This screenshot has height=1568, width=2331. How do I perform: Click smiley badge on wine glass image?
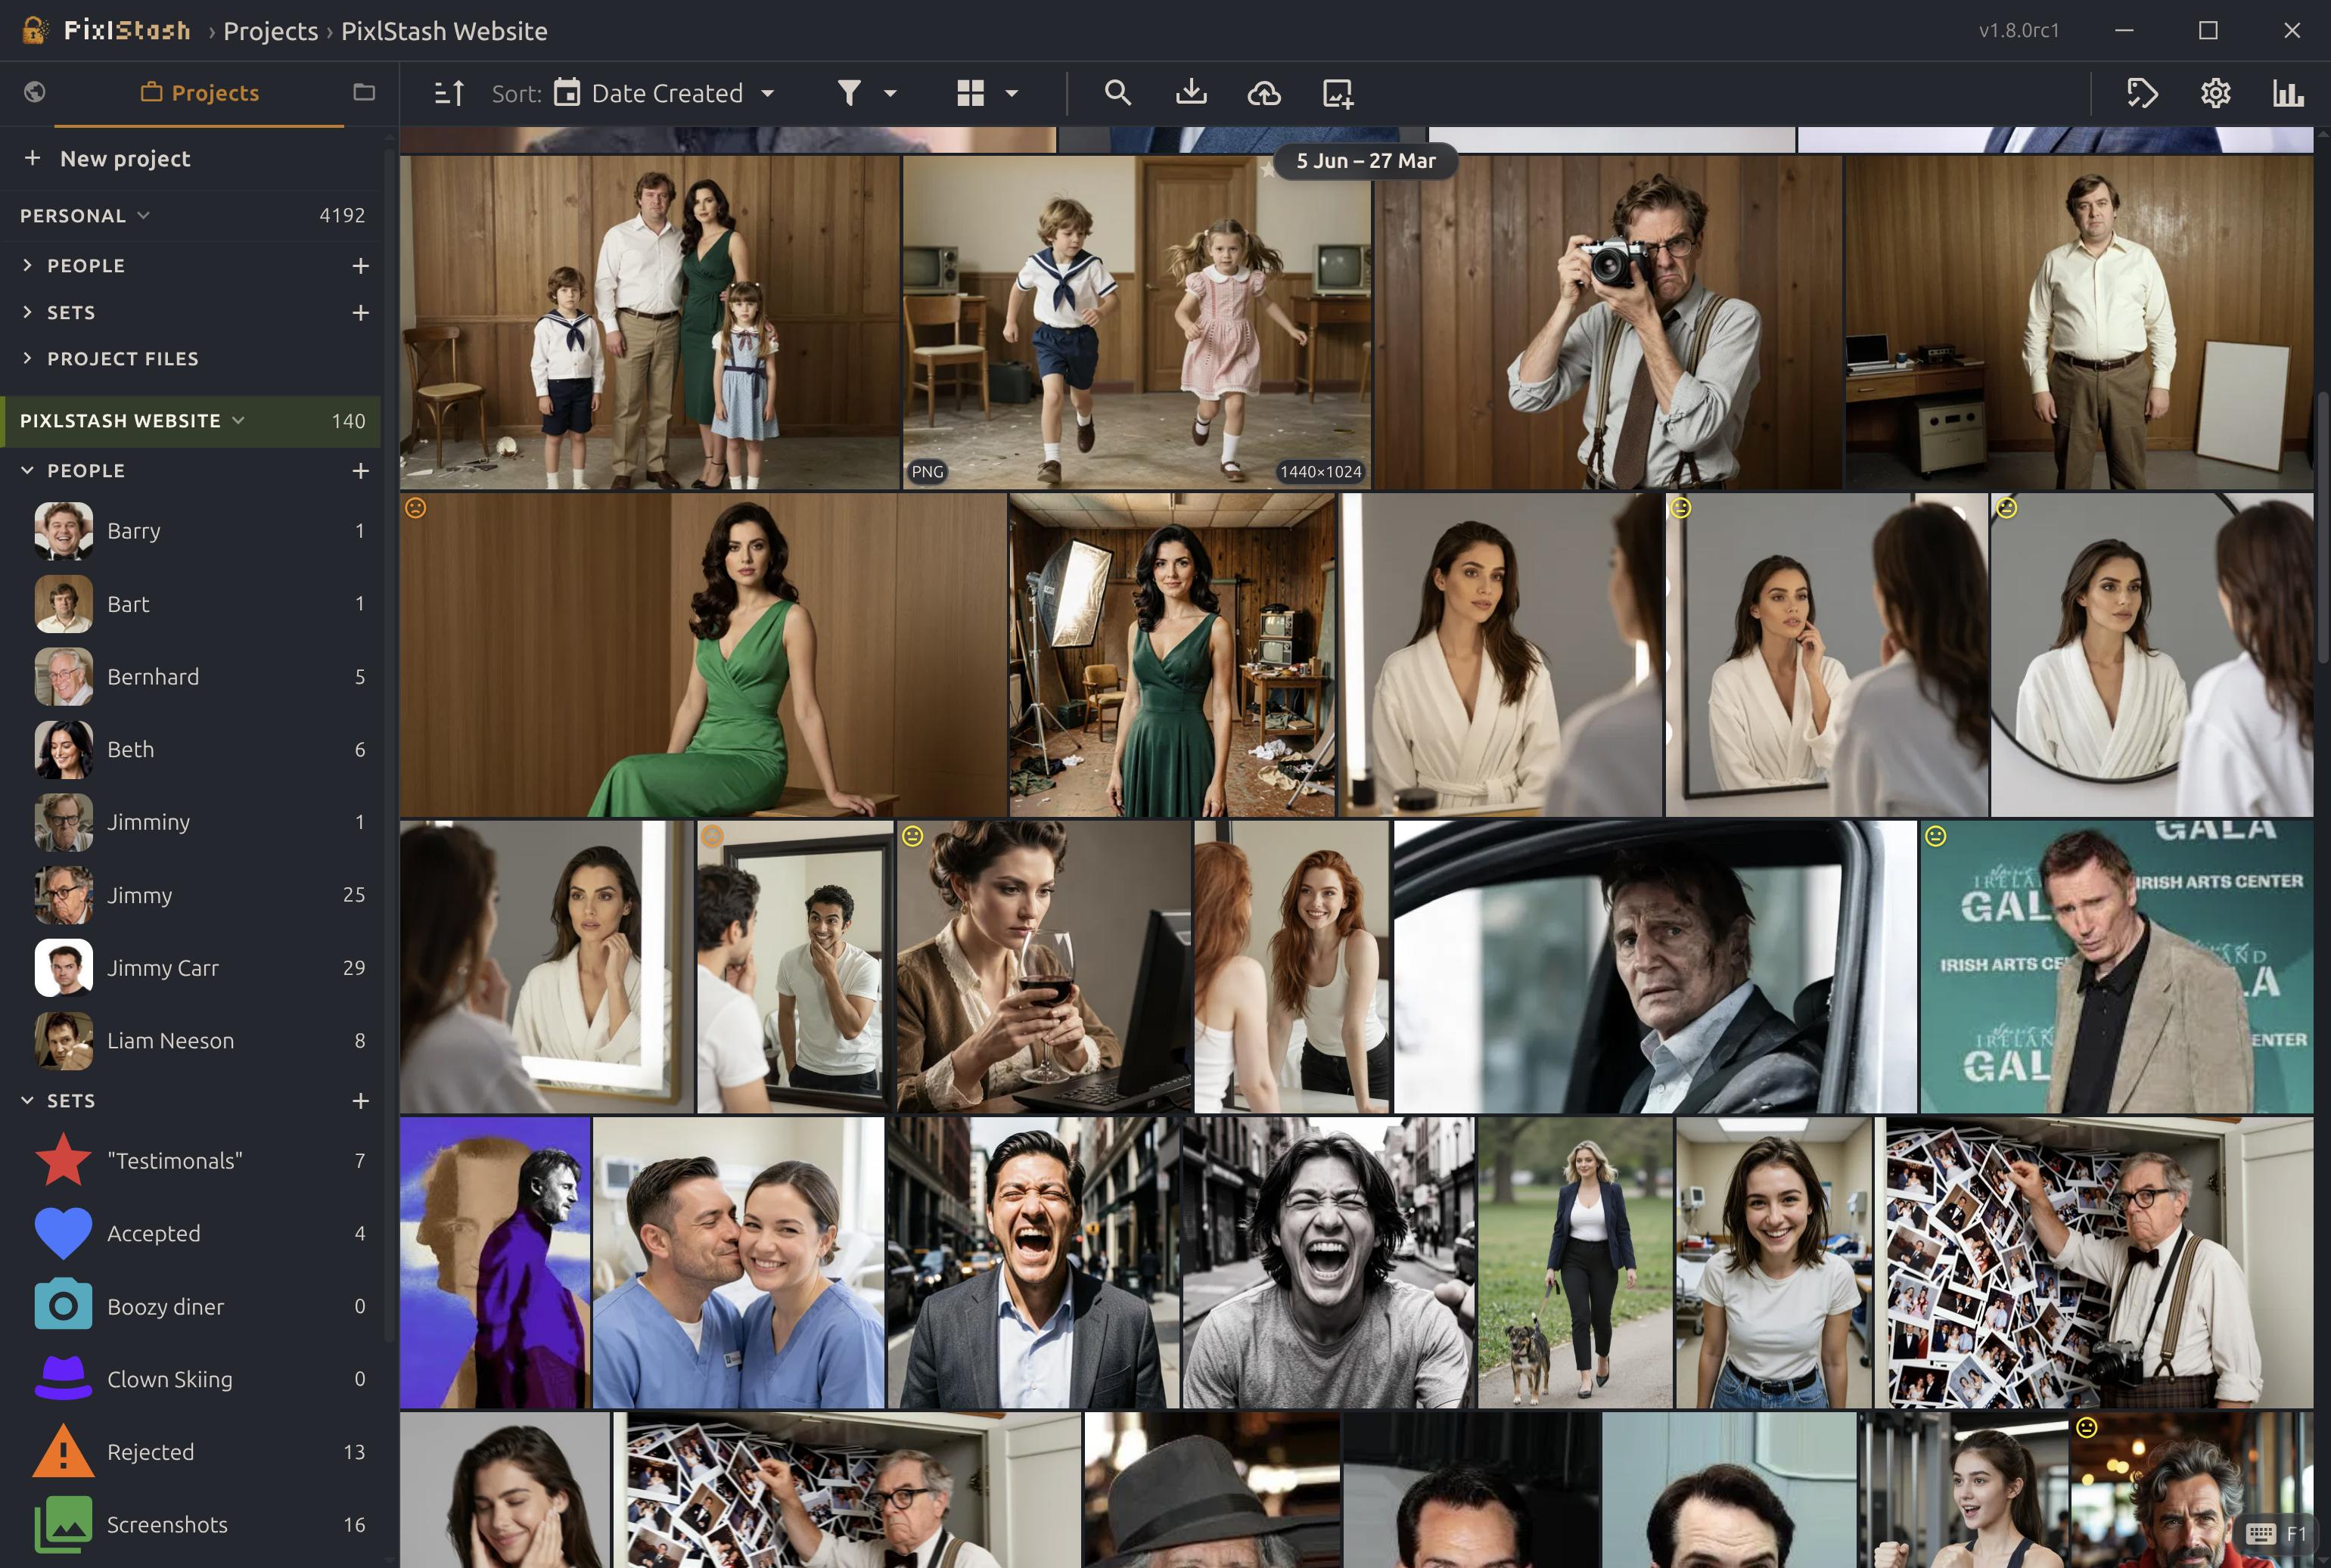[x=912, y=836]
